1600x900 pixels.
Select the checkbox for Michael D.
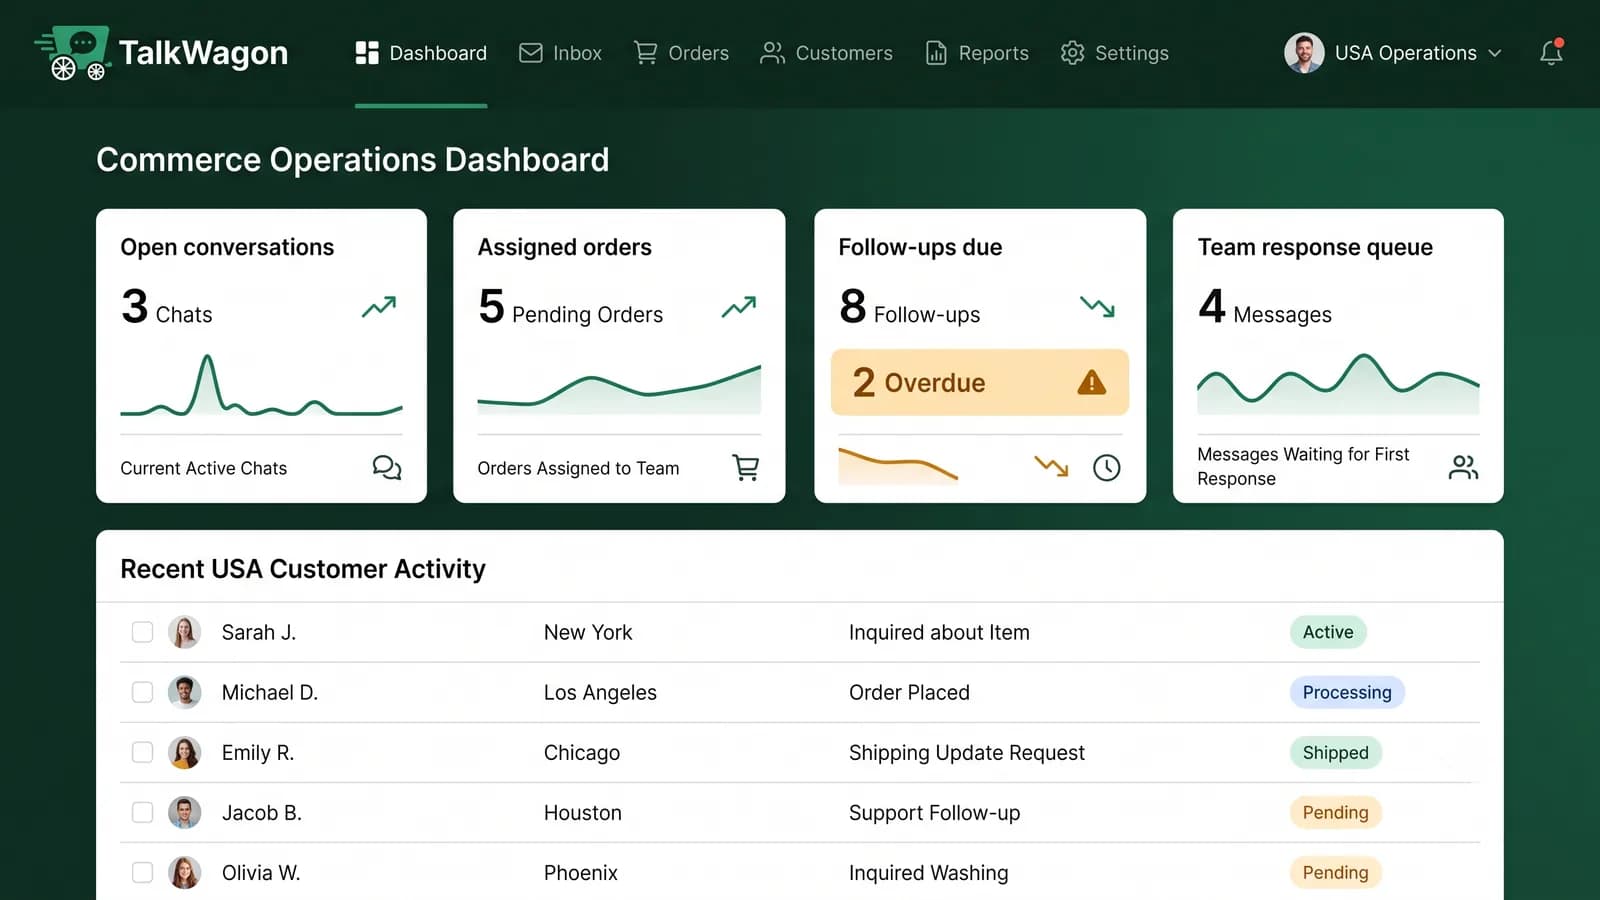tap(142, 692)
